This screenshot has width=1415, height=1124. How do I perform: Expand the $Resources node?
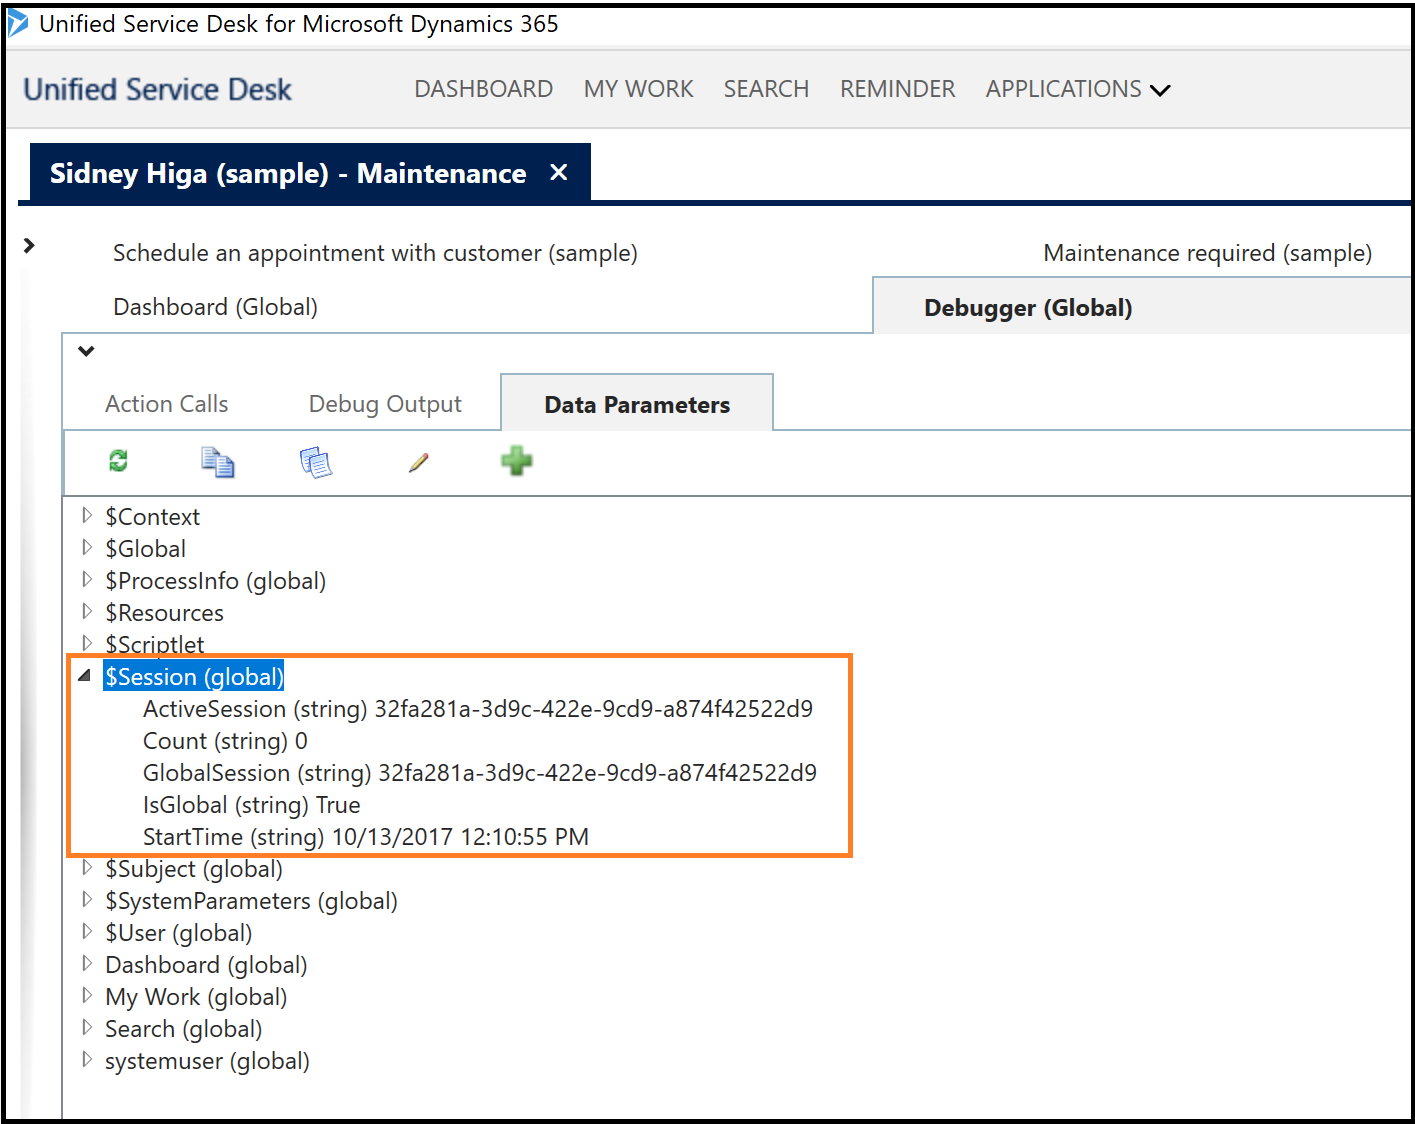[x=87, y=611]
